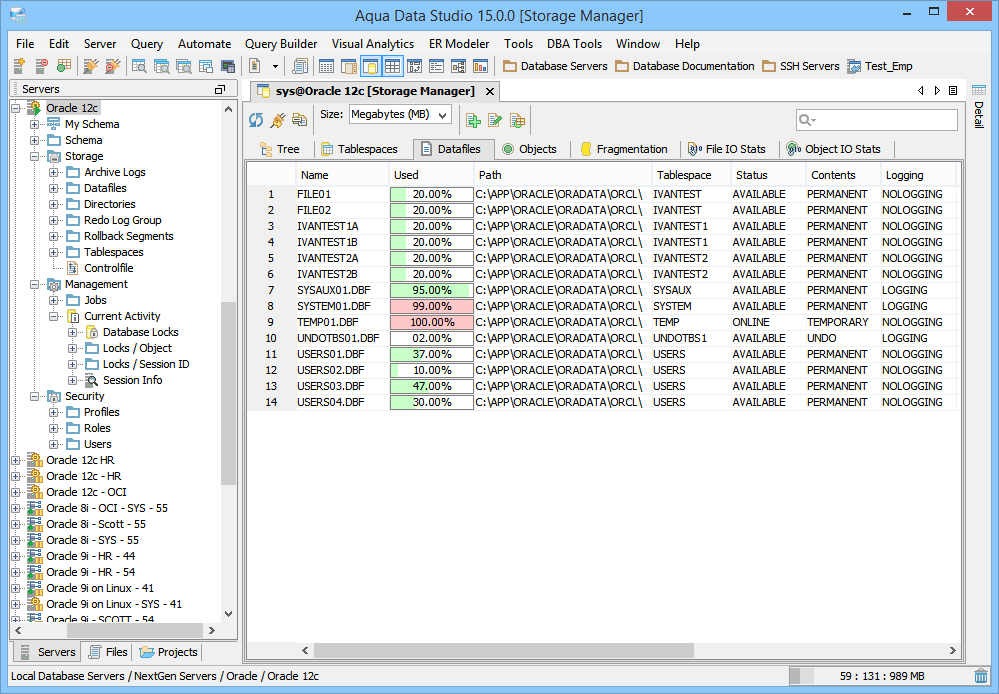Switch to the Files panel tab
Image resolution: width=999 pixels, height=694 pixels.
[x=108, y=652]
